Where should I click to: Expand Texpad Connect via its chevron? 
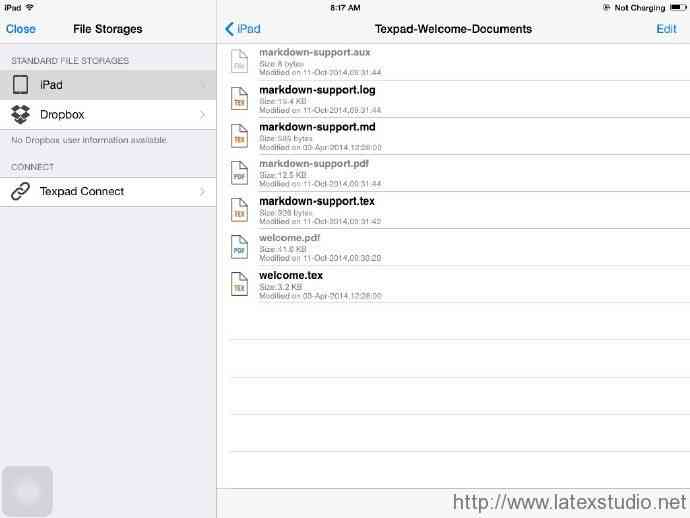click(x=202, y=191)
